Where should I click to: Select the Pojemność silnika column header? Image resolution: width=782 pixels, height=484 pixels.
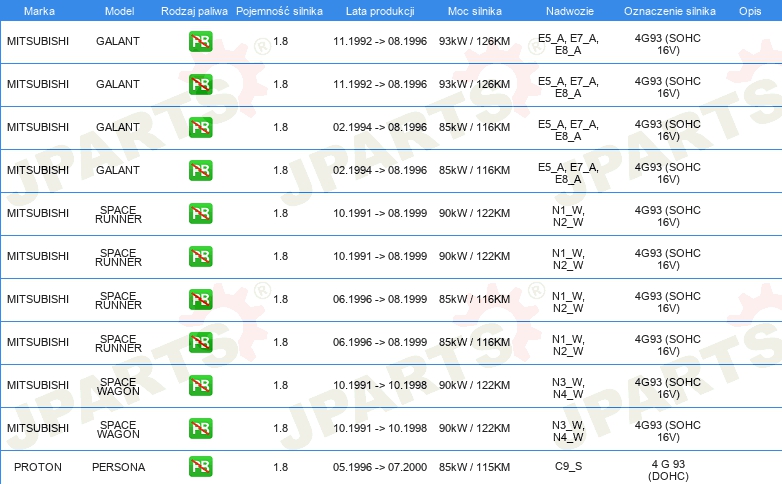click(x=279, y=11)
